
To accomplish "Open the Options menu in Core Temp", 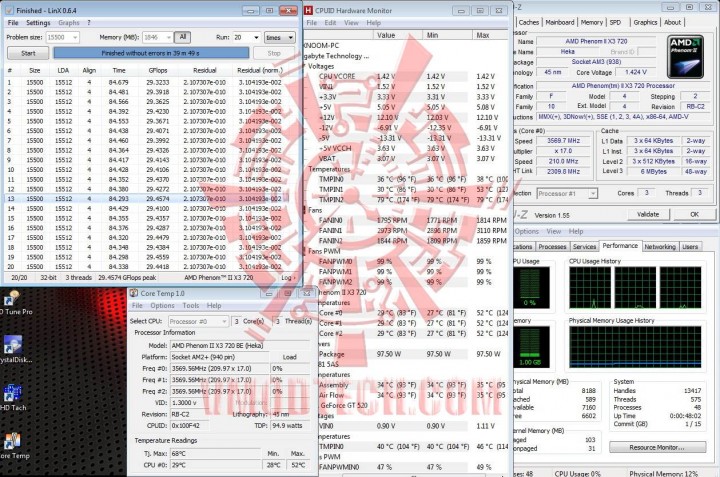I will coord(162,305).
